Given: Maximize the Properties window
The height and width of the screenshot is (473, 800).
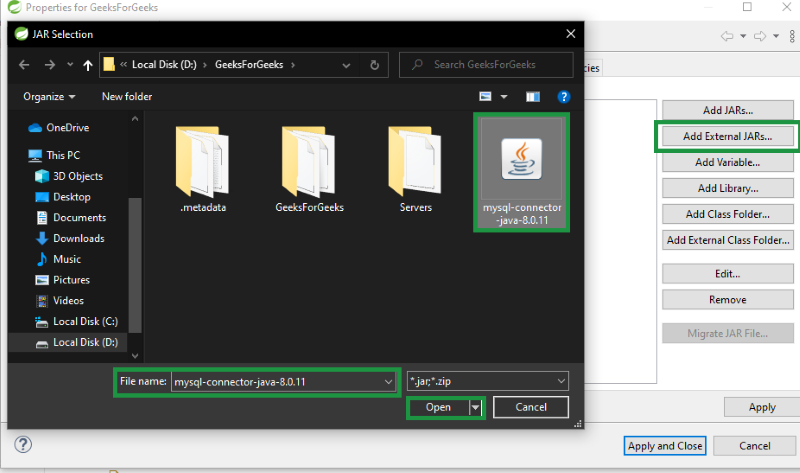Looking at the screenshot, I should [747, 7].
